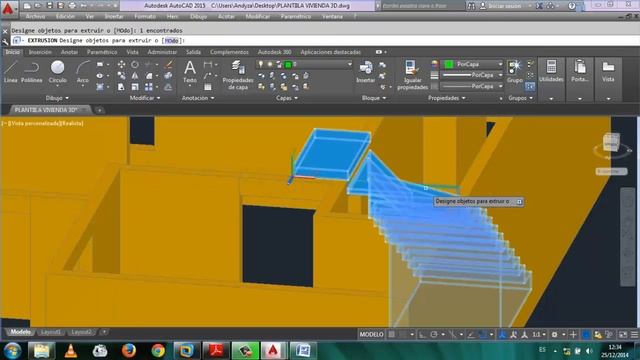The image size is (640, 360).
Task: Toggle ortho mode in status bar
Action: 423,335
